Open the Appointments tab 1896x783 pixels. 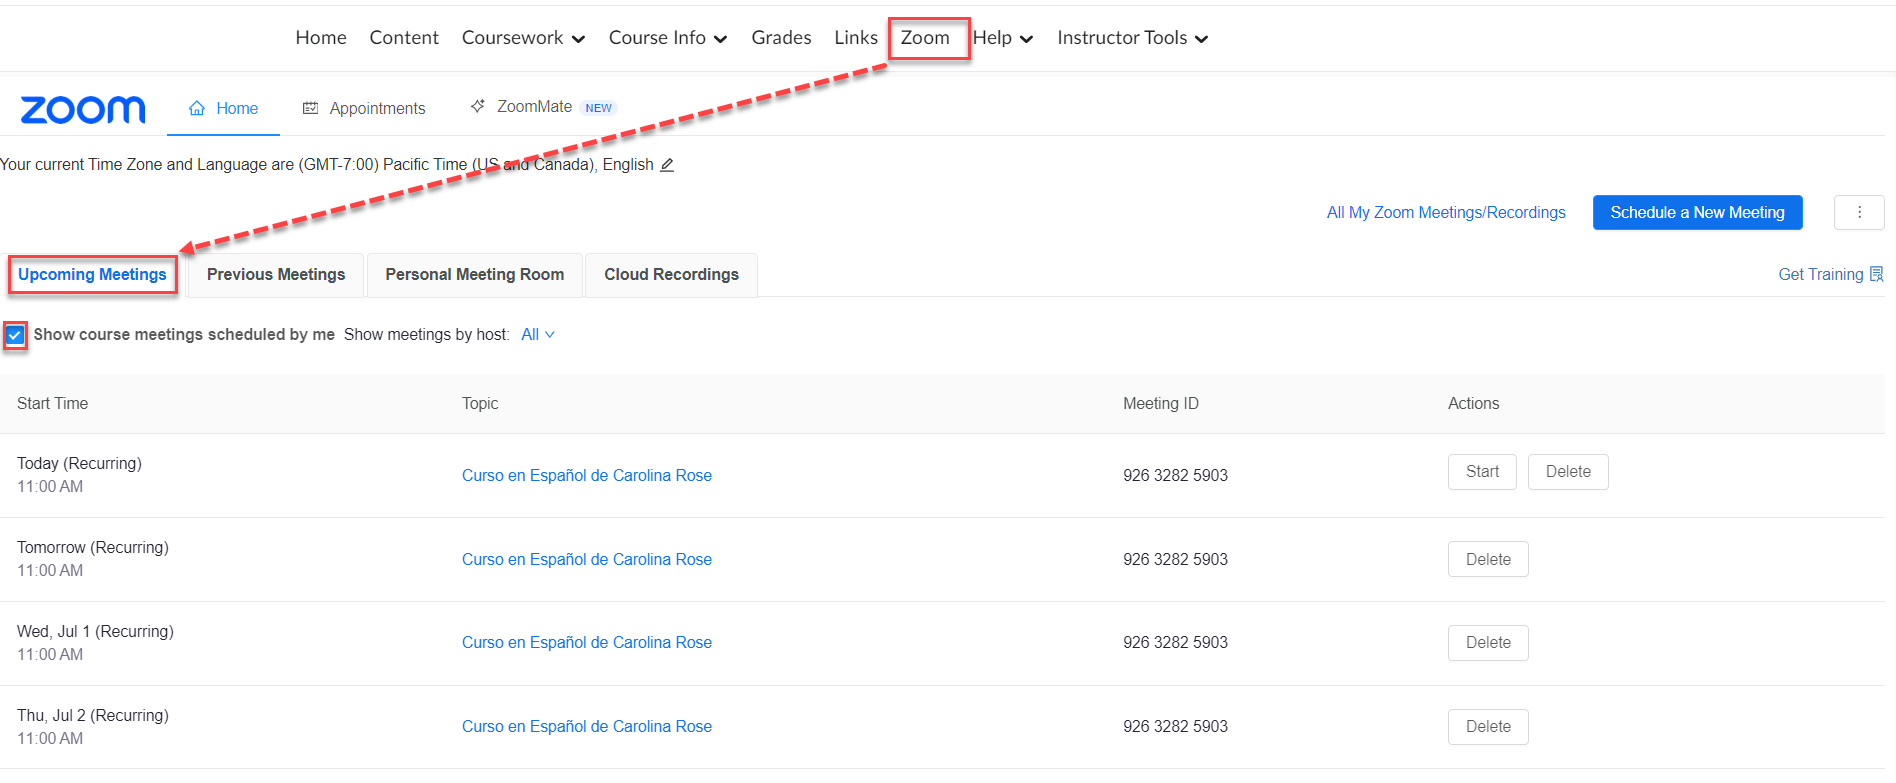coord(364,108)
